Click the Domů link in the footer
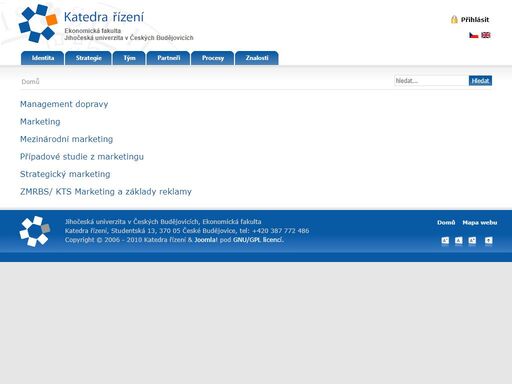Viewport: 512px width, 384px height. pyautogui.click(x=446, y=222)
